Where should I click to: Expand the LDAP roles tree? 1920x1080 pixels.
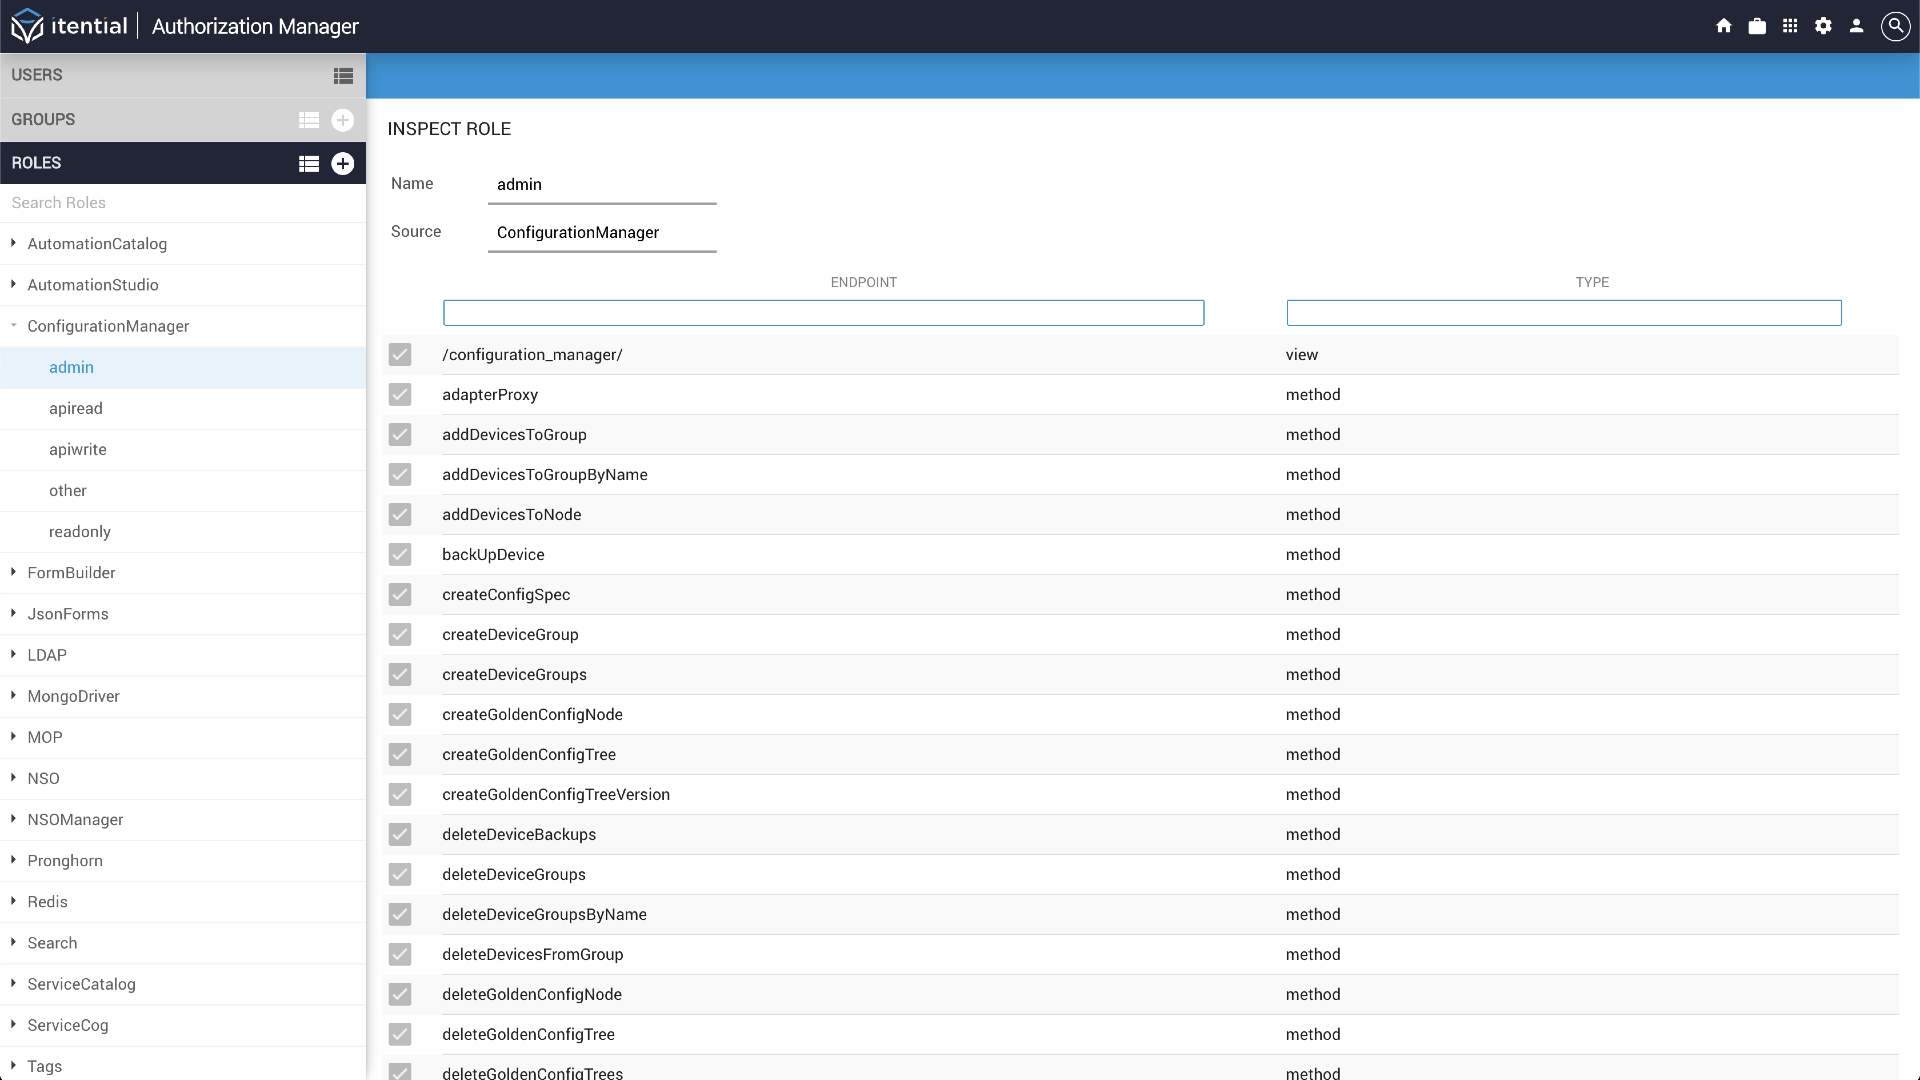pyautogui.click(x=13, y=654)
